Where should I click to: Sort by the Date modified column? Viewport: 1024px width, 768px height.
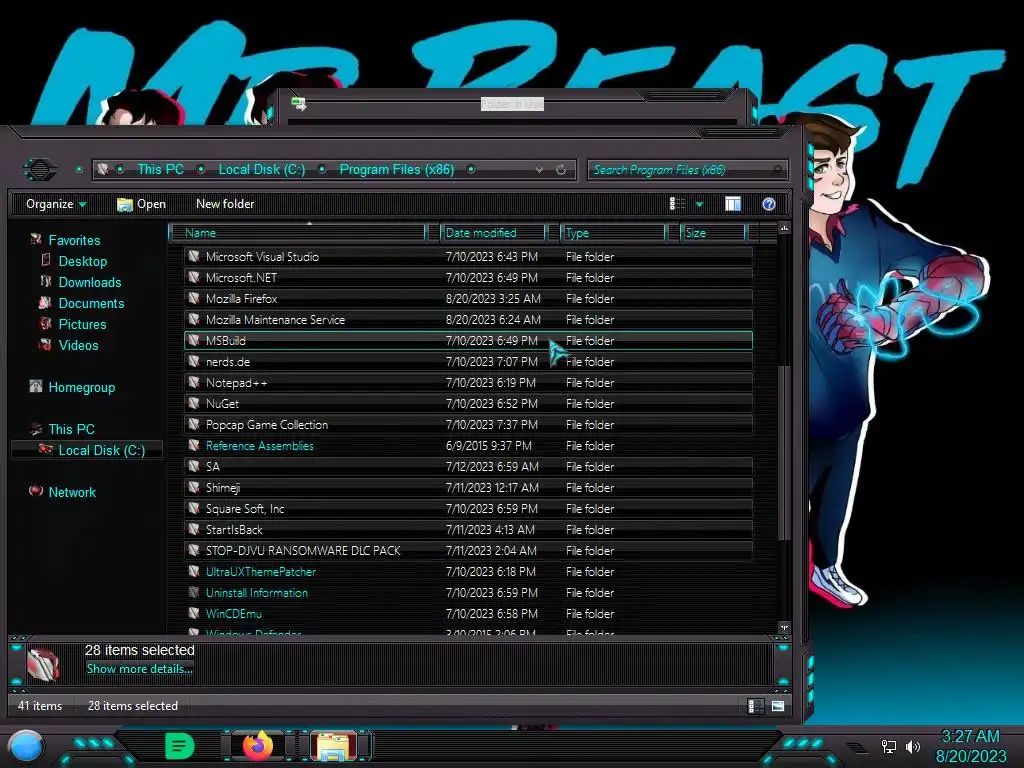(x=493, y=232)
